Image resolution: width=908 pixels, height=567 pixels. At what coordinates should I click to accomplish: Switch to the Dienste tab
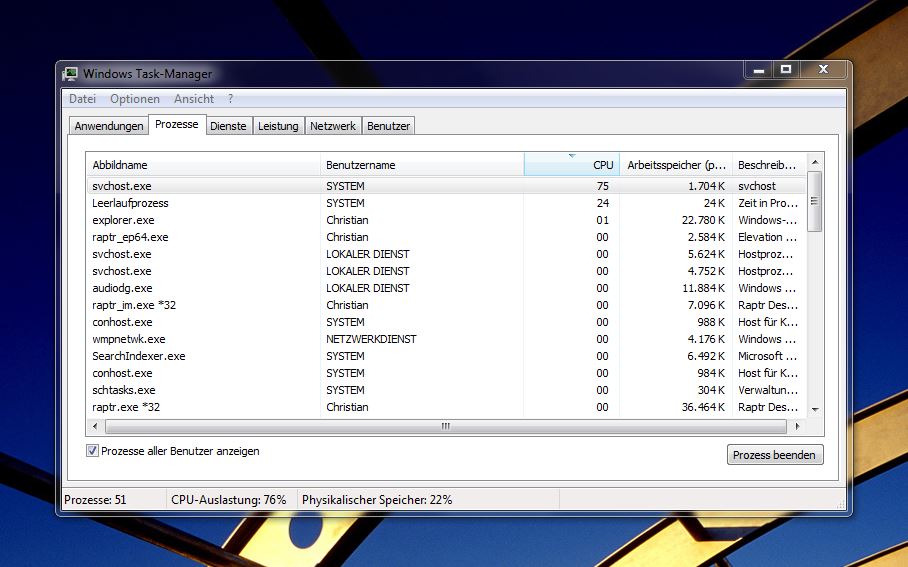pyautogui.click(x=228, y=126)
